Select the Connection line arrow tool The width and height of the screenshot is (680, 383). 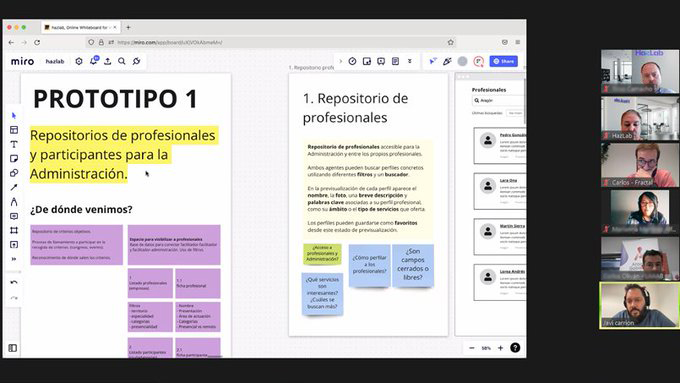coord(14,187)
